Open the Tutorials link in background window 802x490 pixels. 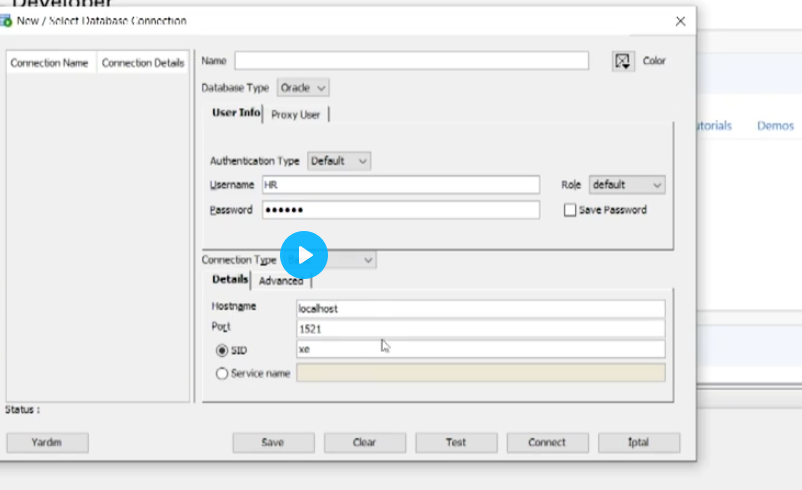pyautogui.click(x=715, y=126)
